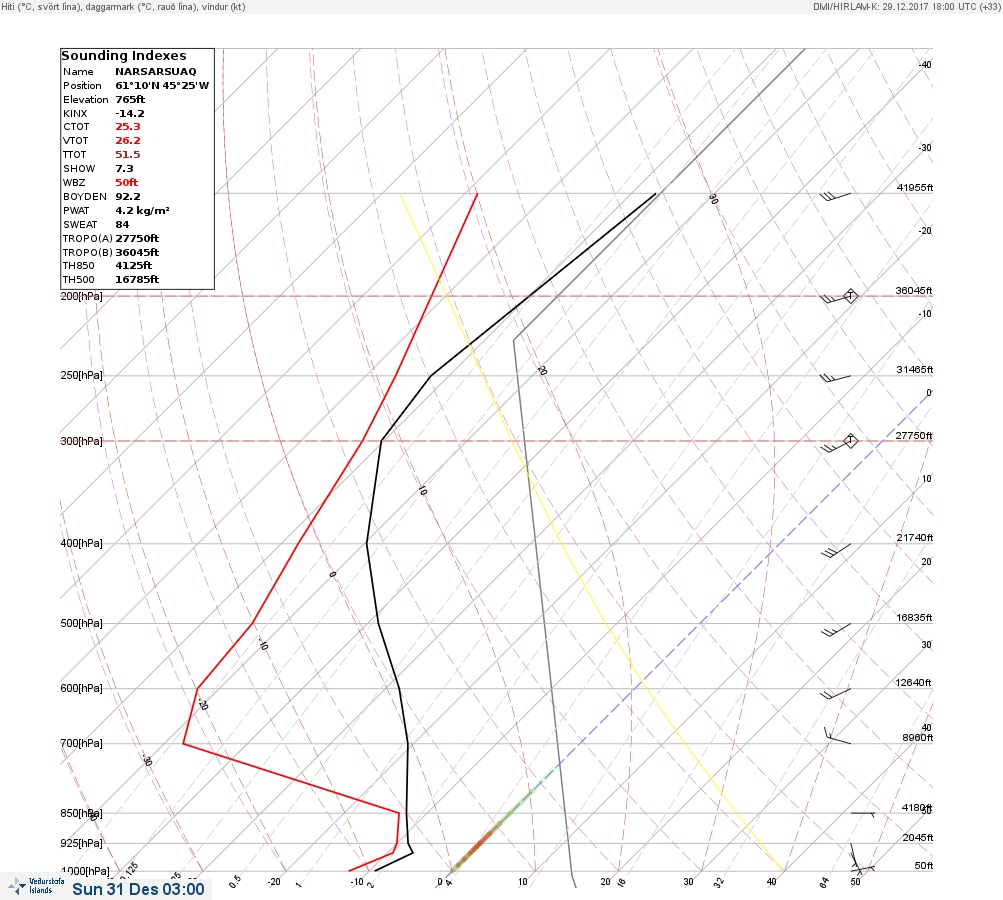
Task: Select the red CTOT value 25.3
Action: point(127,127)
